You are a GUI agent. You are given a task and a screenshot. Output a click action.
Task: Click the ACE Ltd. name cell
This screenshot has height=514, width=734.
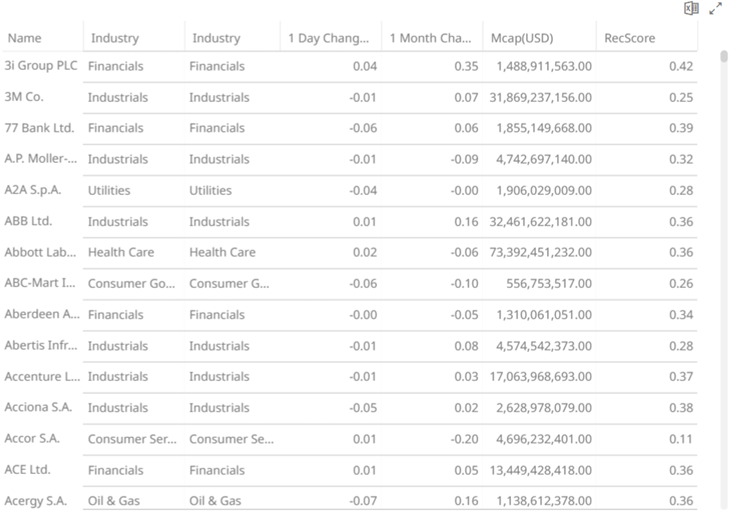click(x=27, y=469)
